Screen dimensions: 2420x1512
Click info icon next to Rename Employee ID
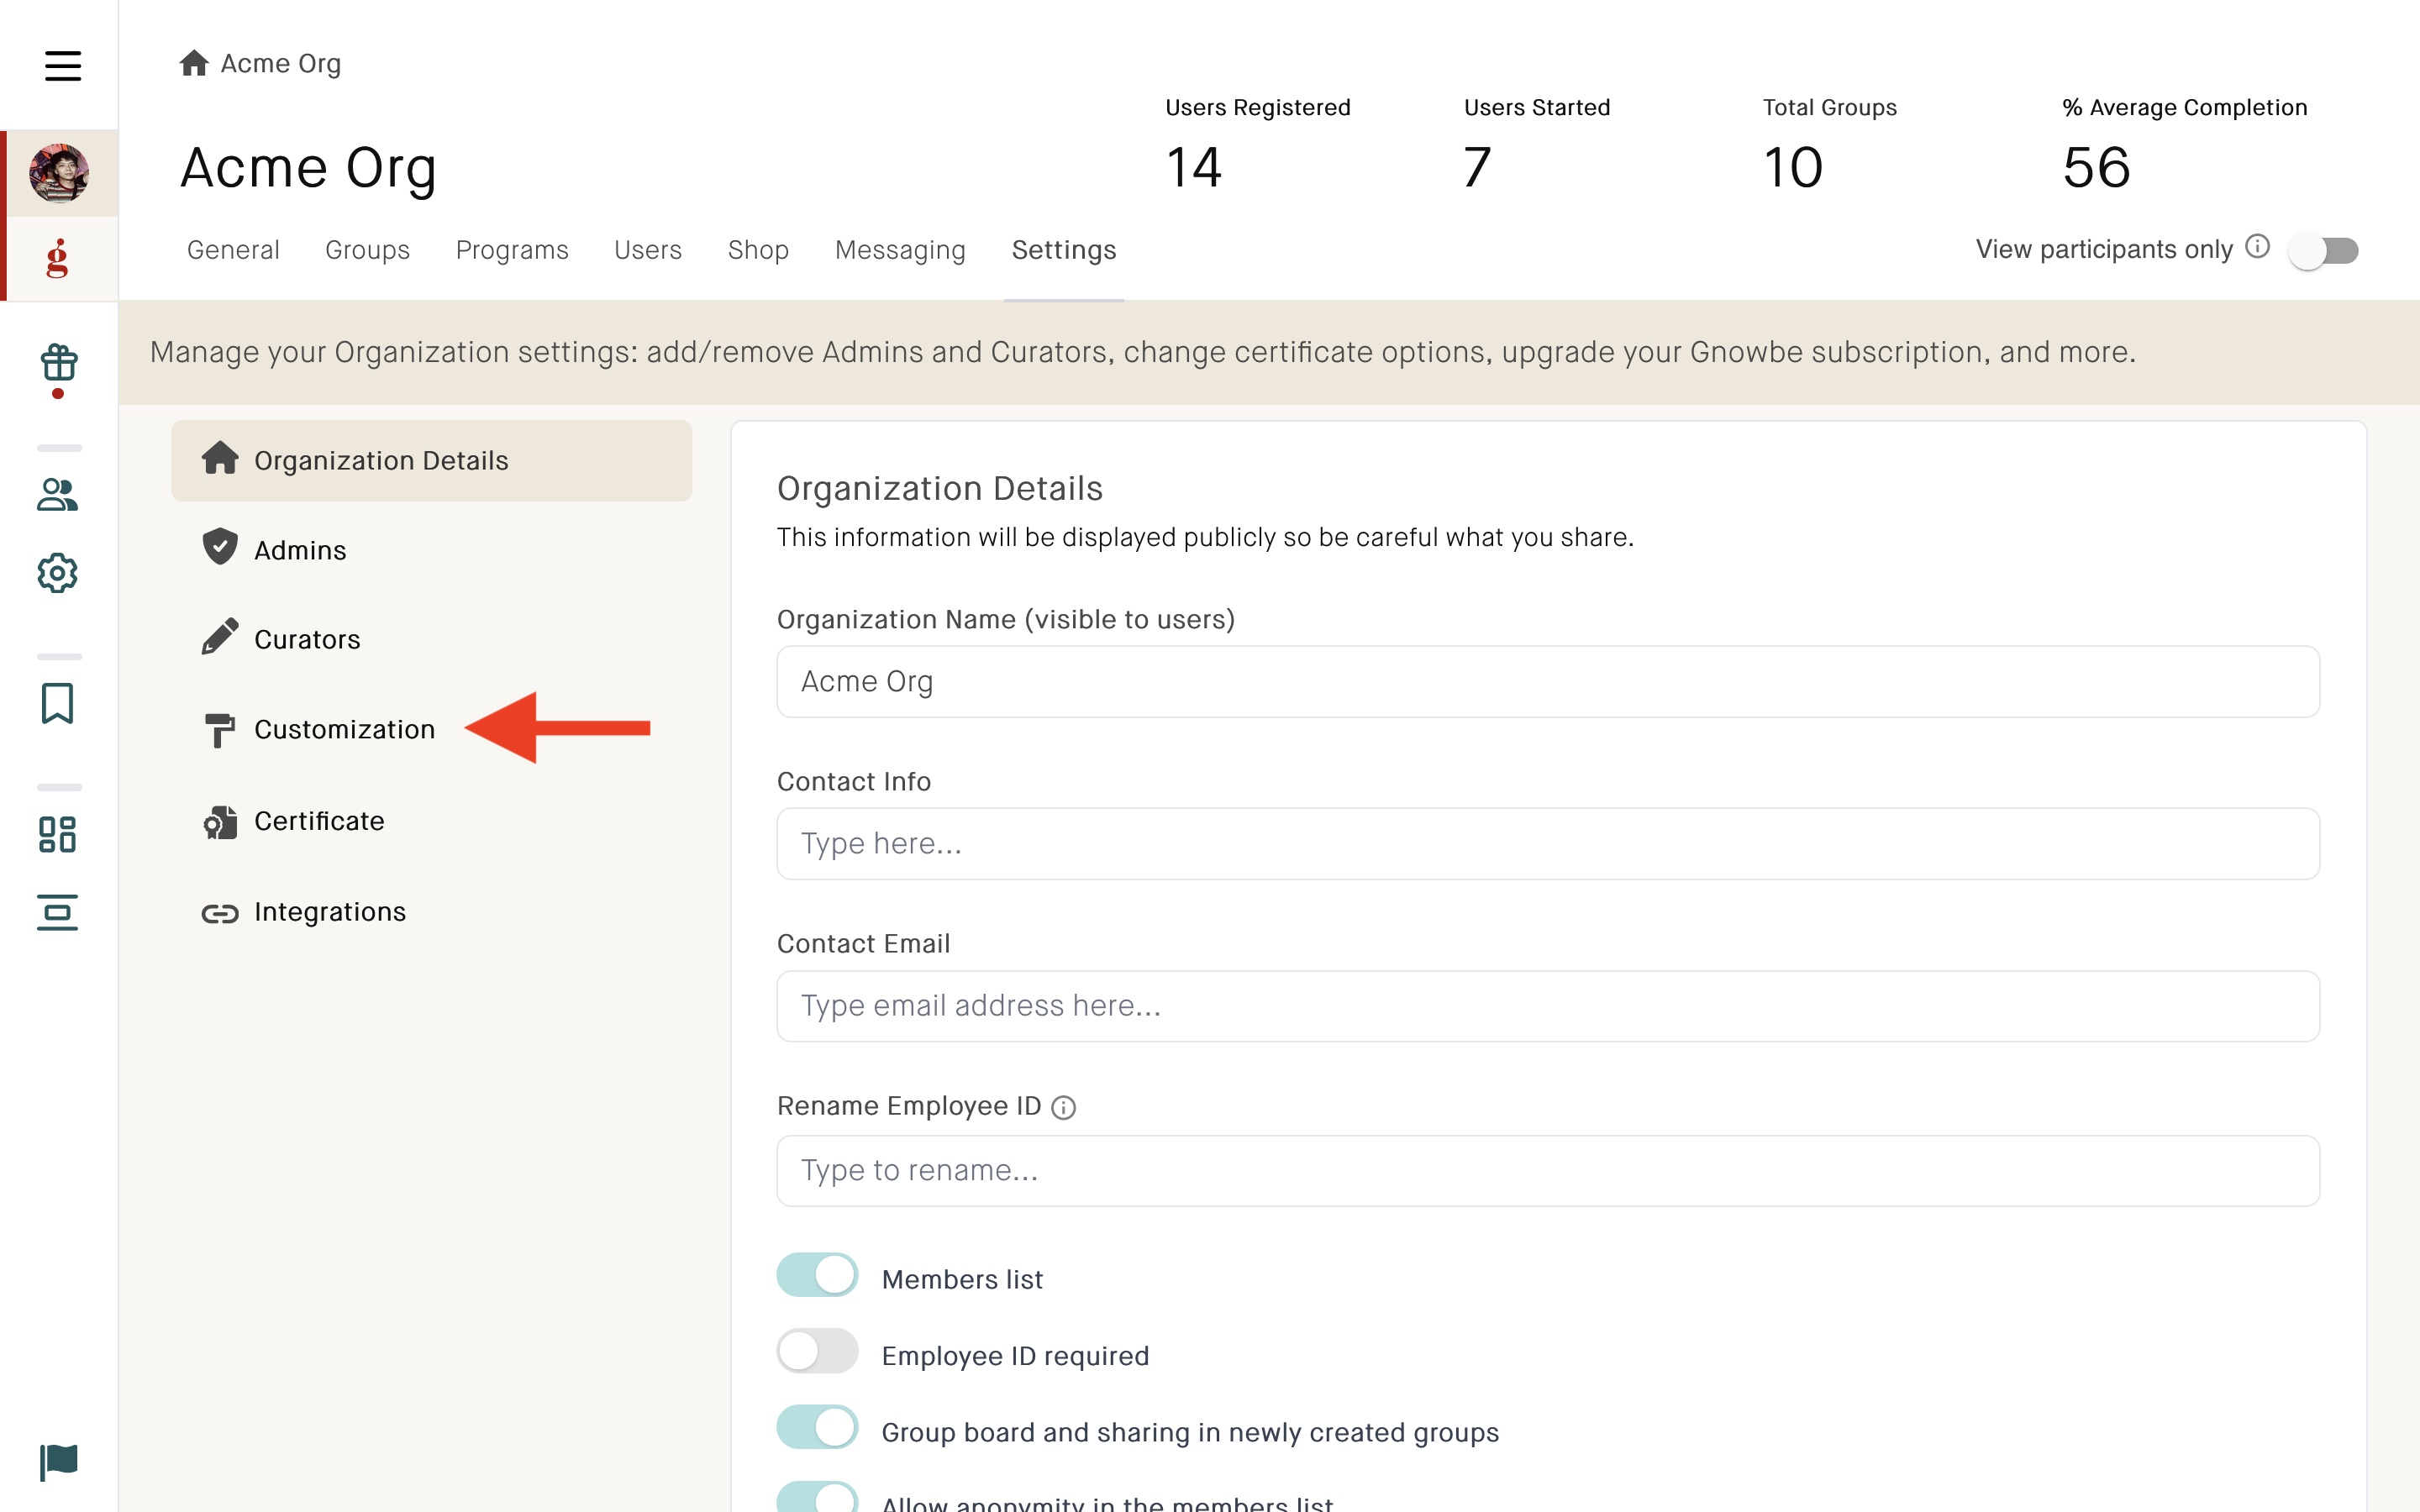[x=1064, y=1108]
